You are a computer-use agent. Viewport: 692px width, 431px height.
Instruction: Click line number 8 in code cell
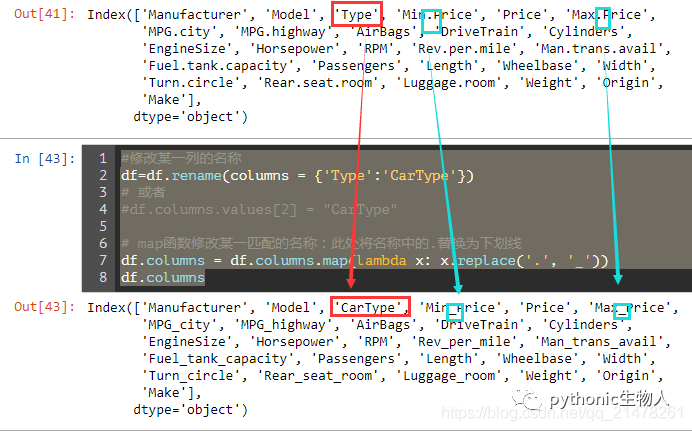pyautogui.click(x=103, y=277)
